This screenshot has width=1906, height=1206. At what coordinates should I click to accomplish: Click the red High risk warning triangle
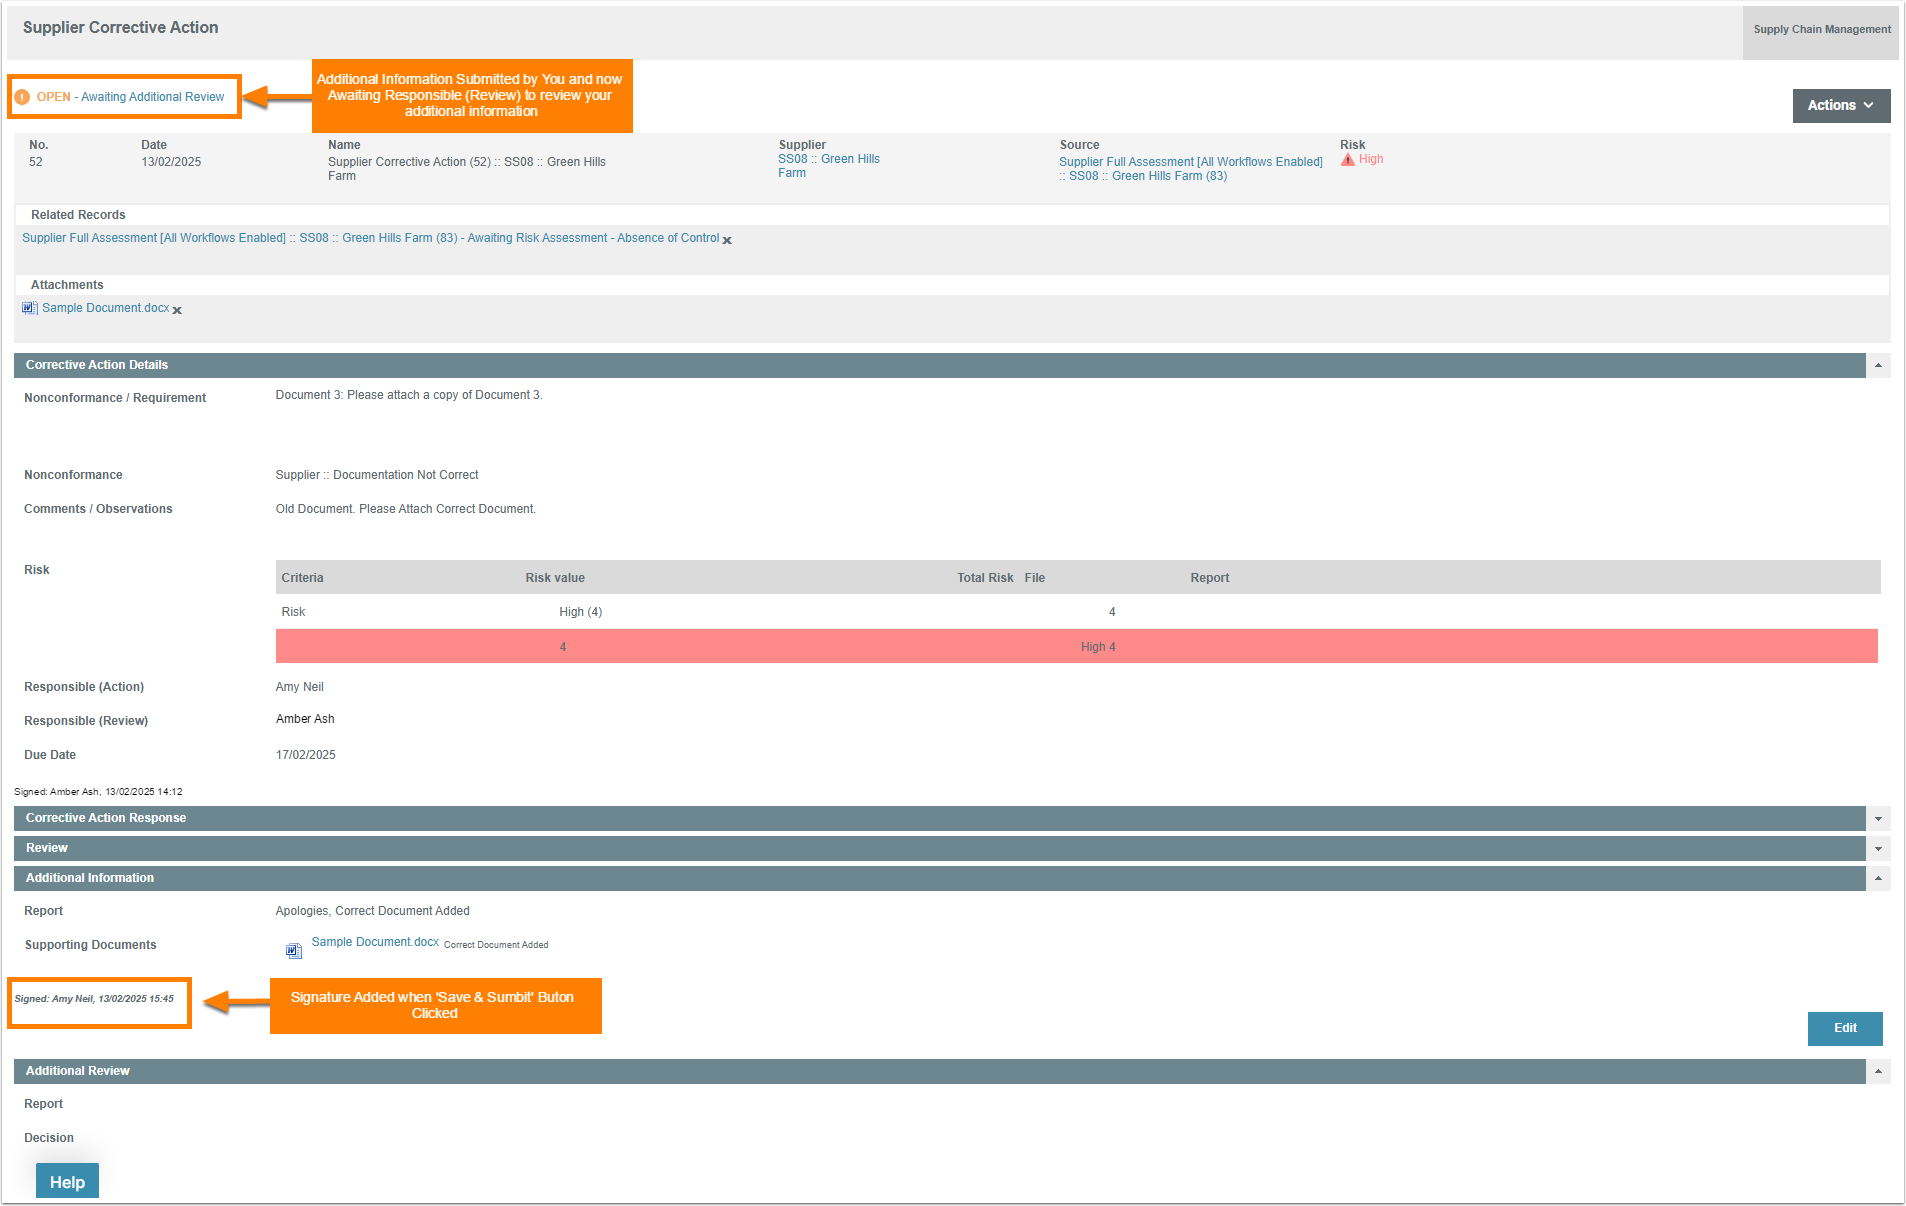(x=1348, y=160)
